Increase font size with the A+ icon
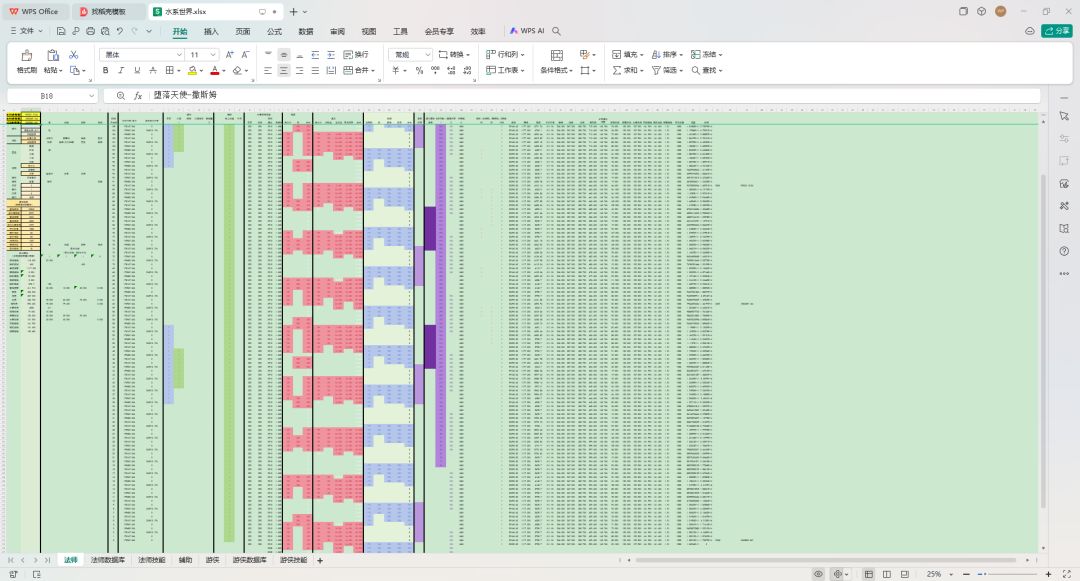Screen dimensions: 1080x581 point(229,54)
